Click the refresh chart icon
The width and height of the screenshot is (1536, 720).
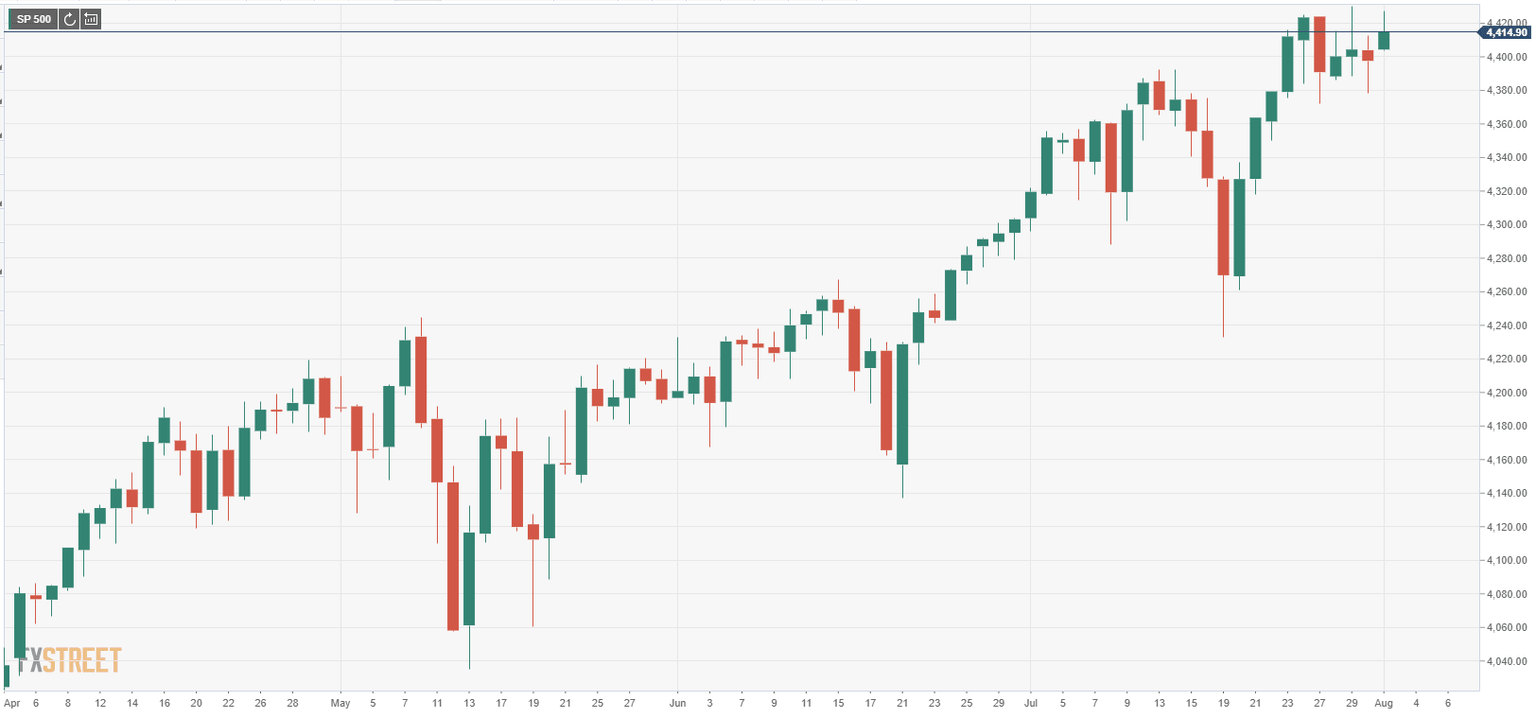click(x=69, y=19)
